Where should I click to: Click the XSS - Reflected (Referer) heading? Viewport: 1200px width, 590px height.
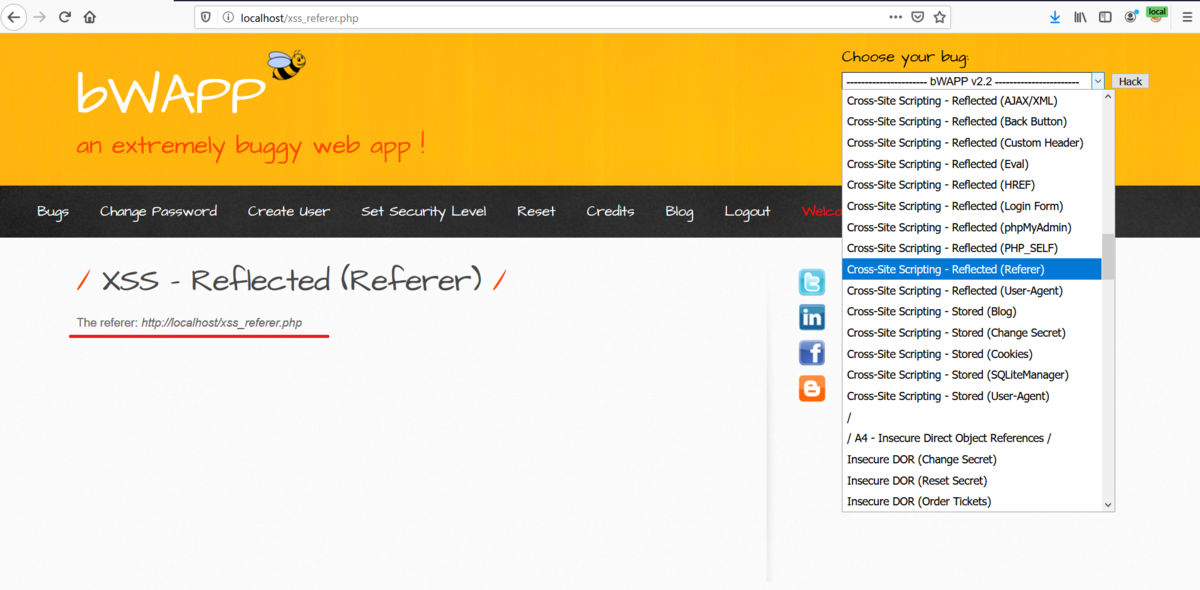pyautogui.click(x=292, y=280)
